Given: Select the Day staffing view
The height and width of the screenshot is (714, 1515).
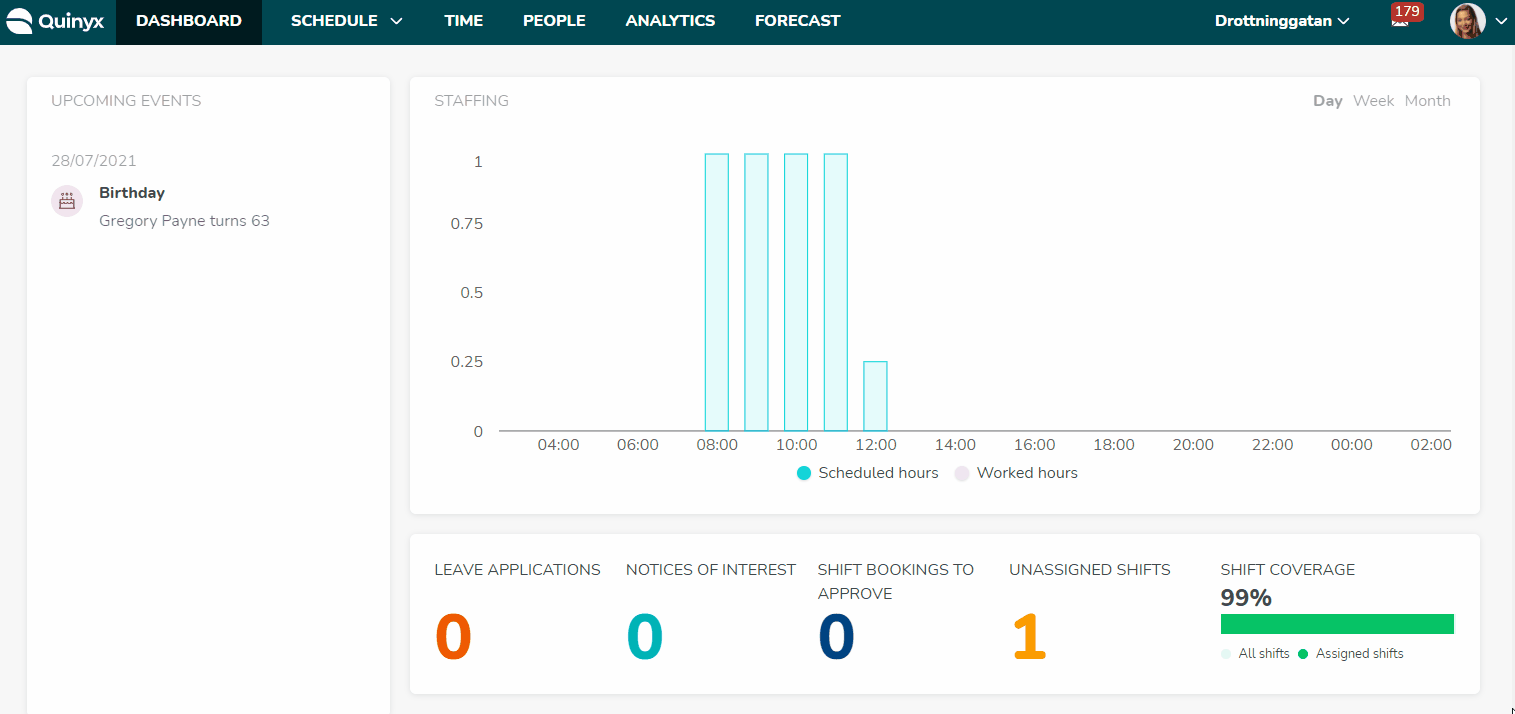Looking at the screenshot, I should point(1327,101).
